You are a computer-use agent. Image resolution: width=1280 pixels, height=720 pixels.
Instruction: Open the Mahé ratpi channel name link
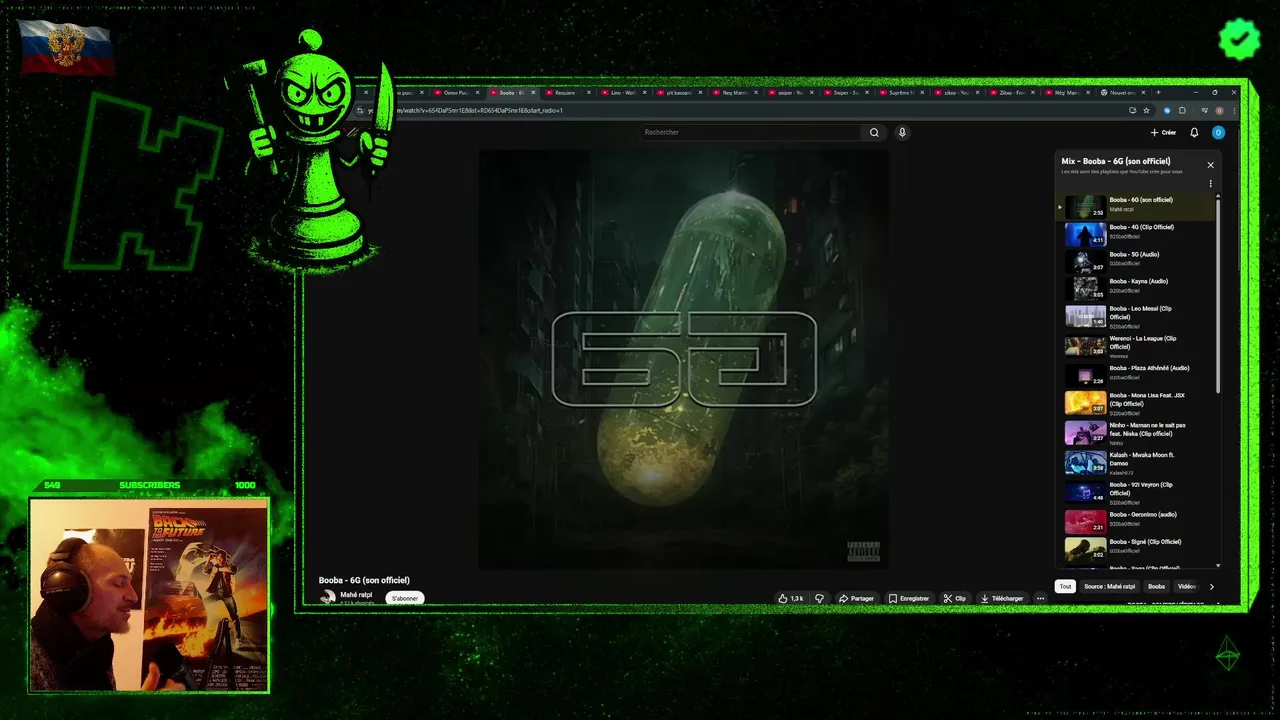click(356, 594)
